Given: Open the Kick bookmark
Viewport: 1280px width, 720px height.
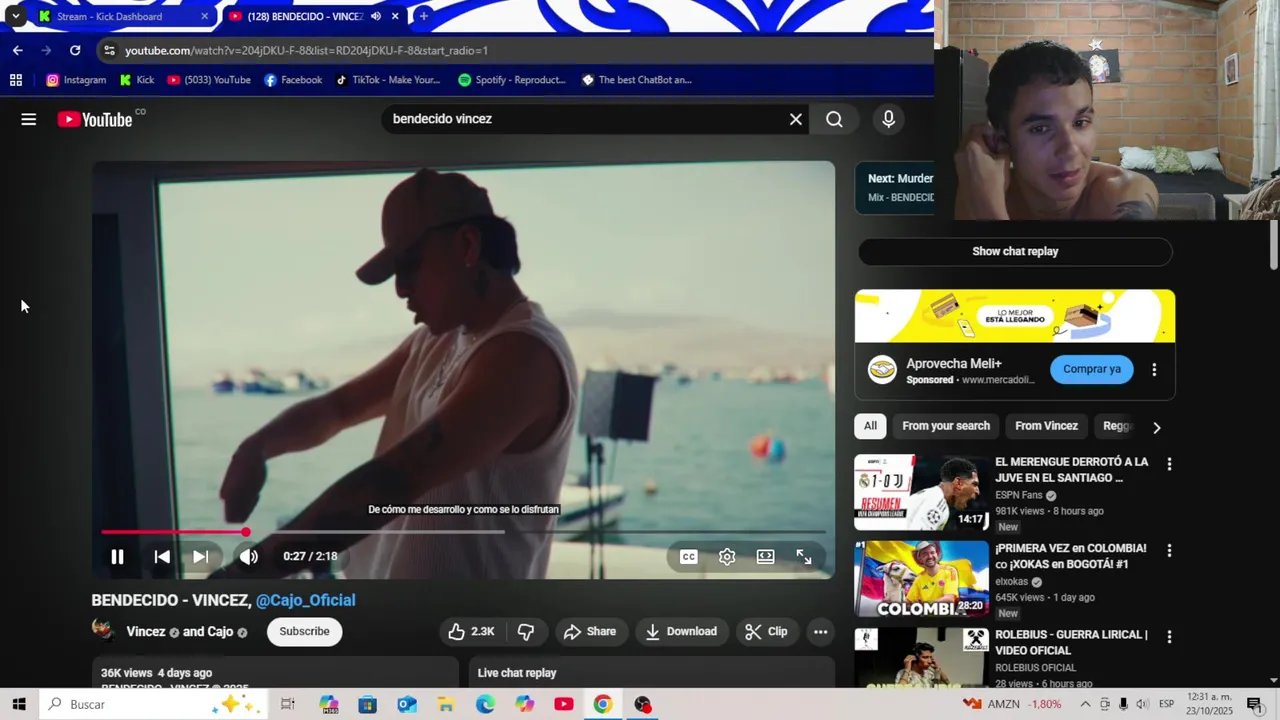Looking at the screenshot, I should pos(137,80).
